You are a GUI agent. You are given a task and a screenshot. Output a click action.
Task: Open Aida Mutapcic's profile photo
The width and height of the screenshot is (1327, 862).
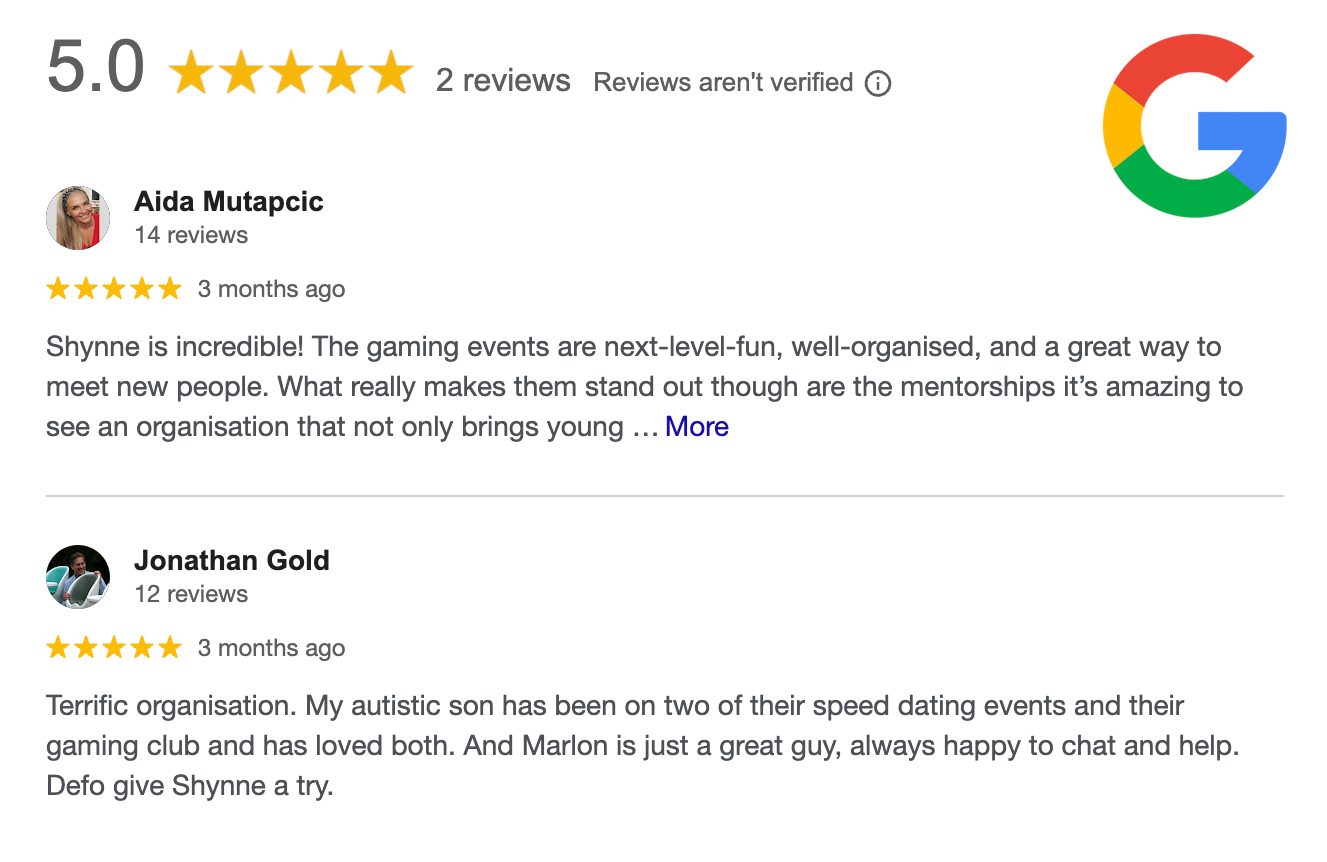tap(78, 217)
